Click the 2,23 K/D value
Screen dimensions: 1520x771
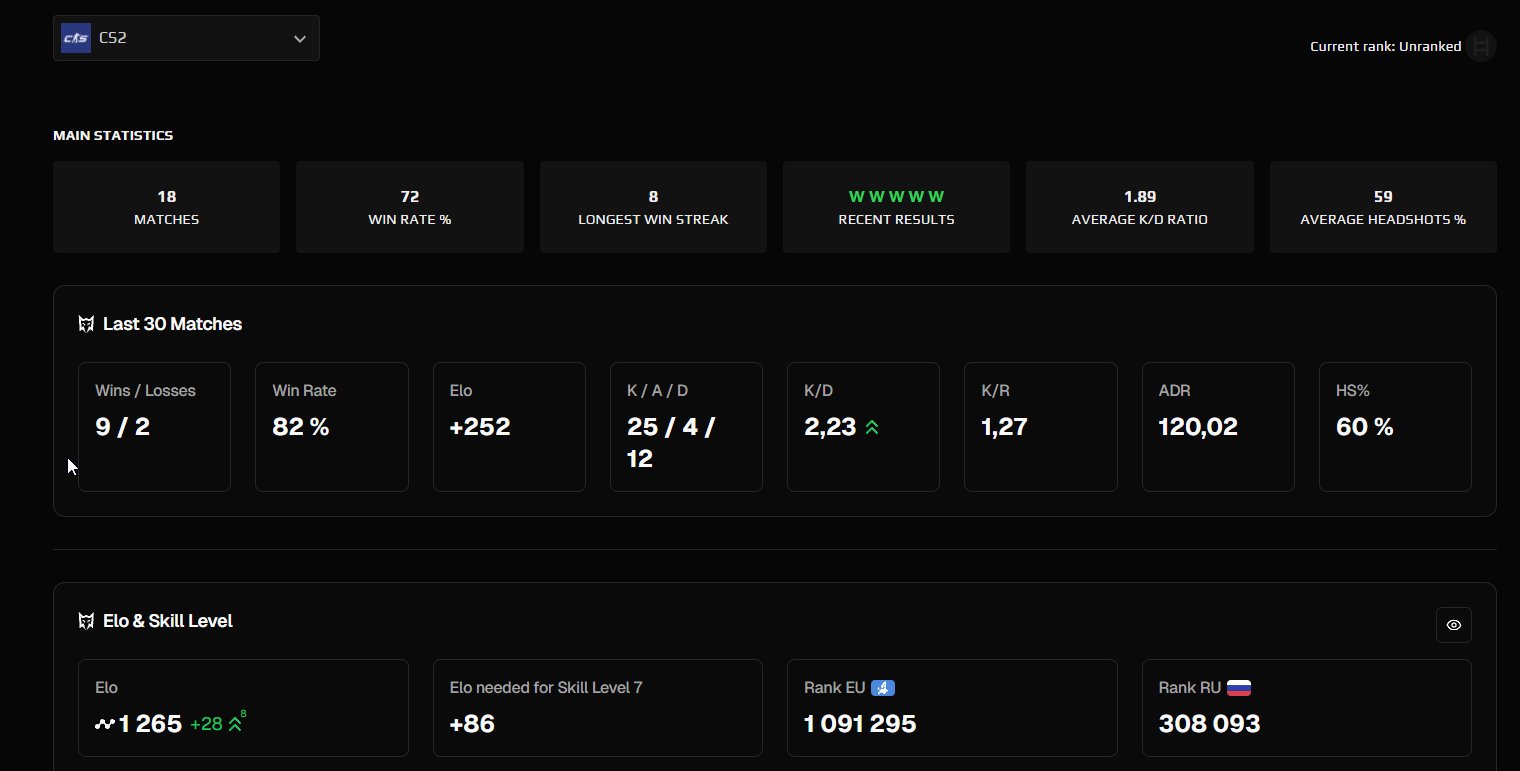click(830, 427)
